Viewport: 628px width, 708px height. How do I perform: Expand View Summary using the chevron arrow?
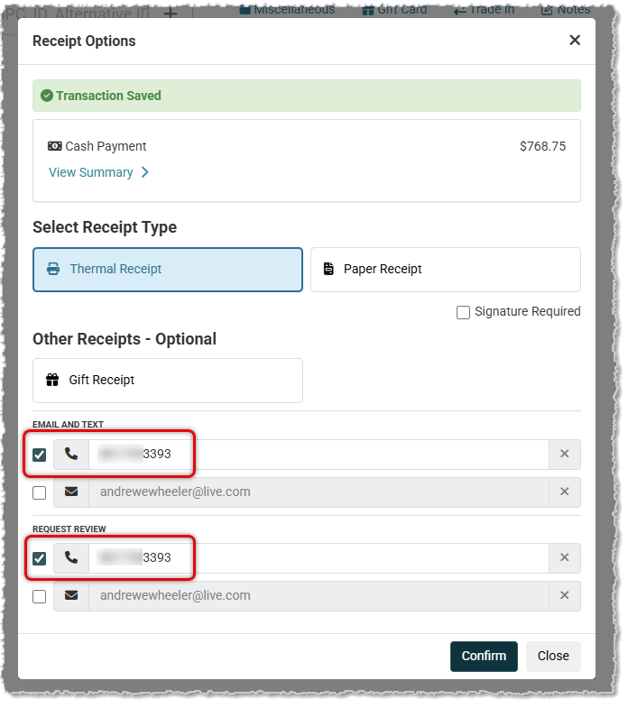coord(145,172)
